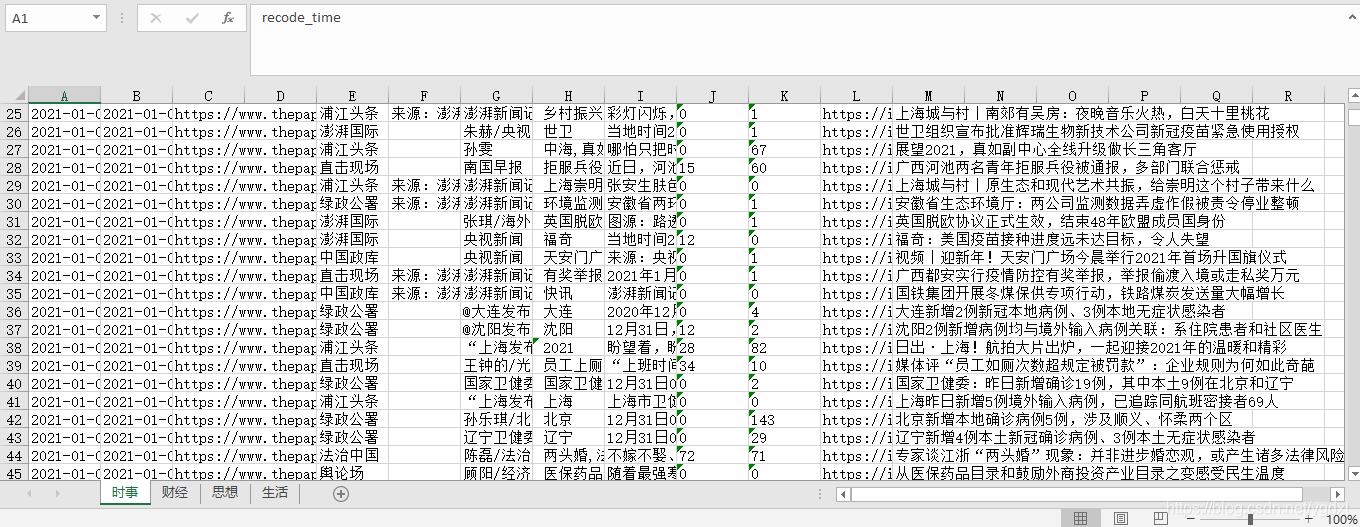Click headline cell 福奇：美国疫苗接种进度远未达目标
Screen dimensions: 1360x527
click(1052, 239)
